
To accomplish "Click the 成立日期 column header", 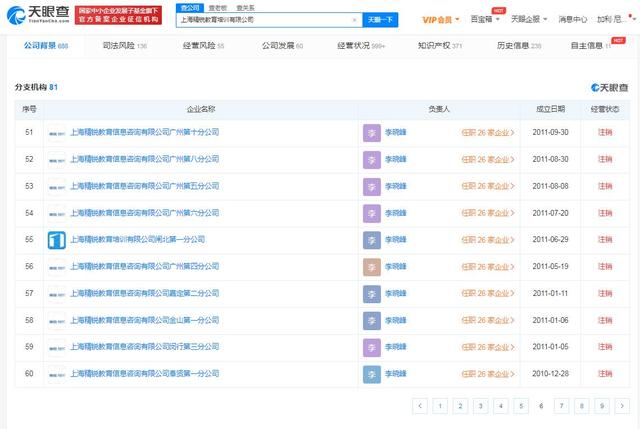I will pyautogui.click(x=550, y=109).
